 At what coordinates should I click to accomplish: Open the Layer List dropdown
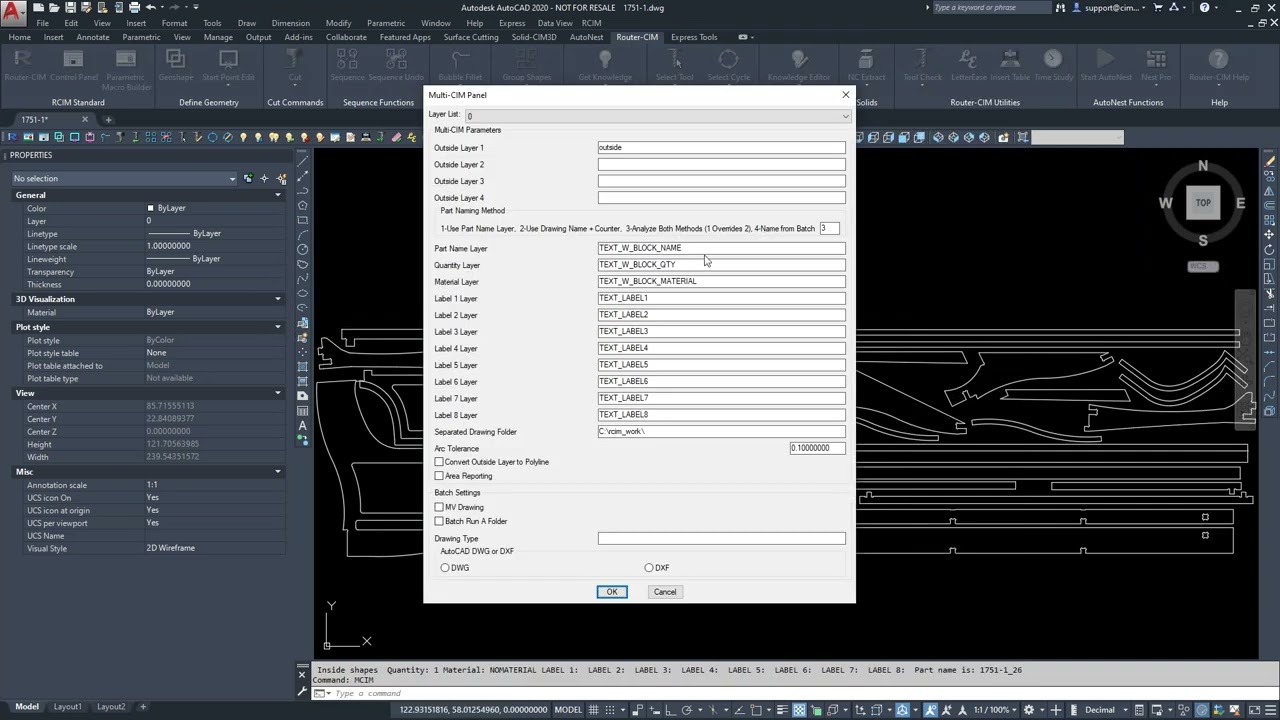coord(845,116)
